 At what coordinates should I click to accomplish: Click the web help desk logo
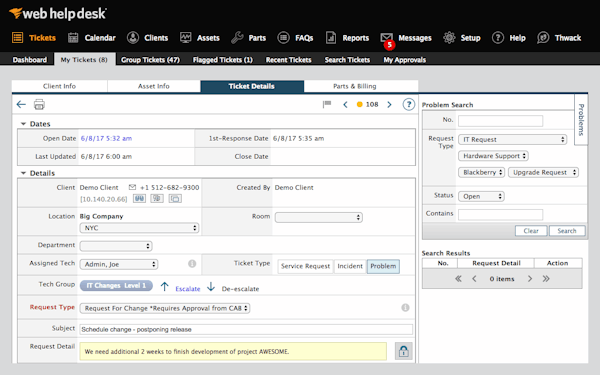coord(58,13)
